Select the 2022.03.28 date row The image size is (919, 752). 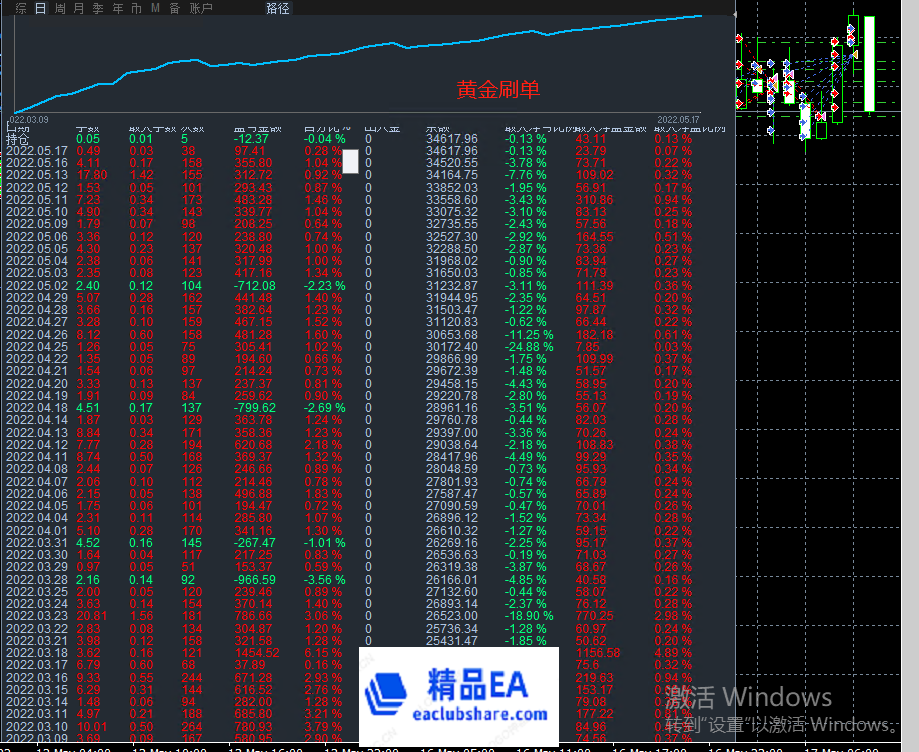tap(37, 580)
